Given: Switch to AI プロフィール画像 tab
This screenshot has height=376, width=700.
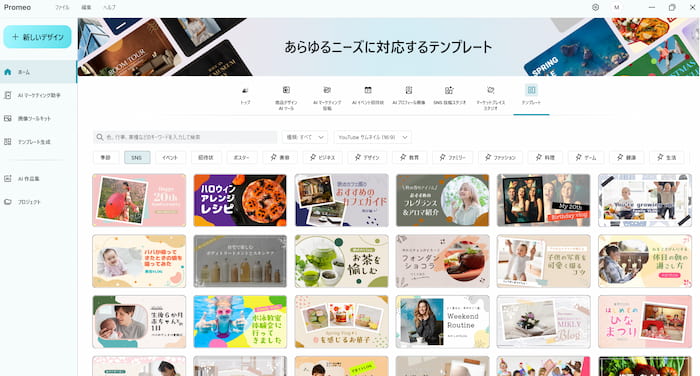Looking at the screenshot, I should 409,96.
